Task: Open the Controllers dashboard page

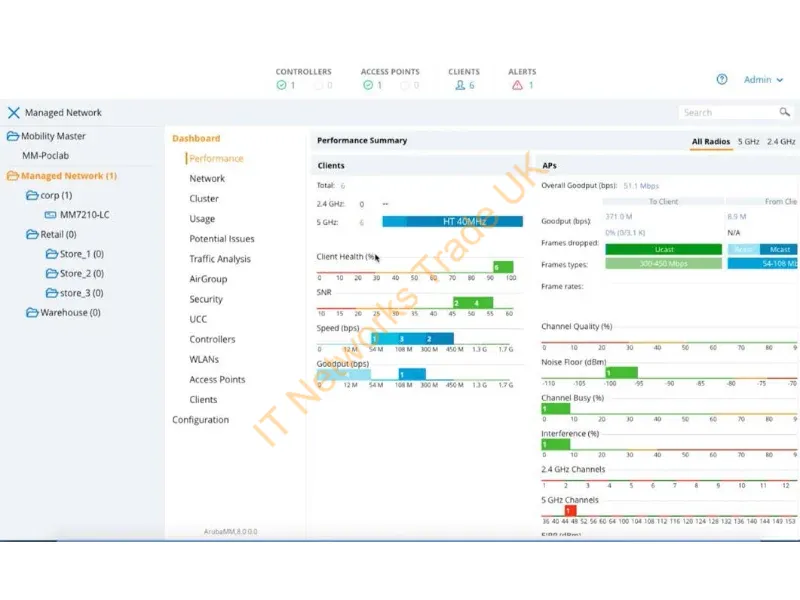Action: click(x=212, y=339)
